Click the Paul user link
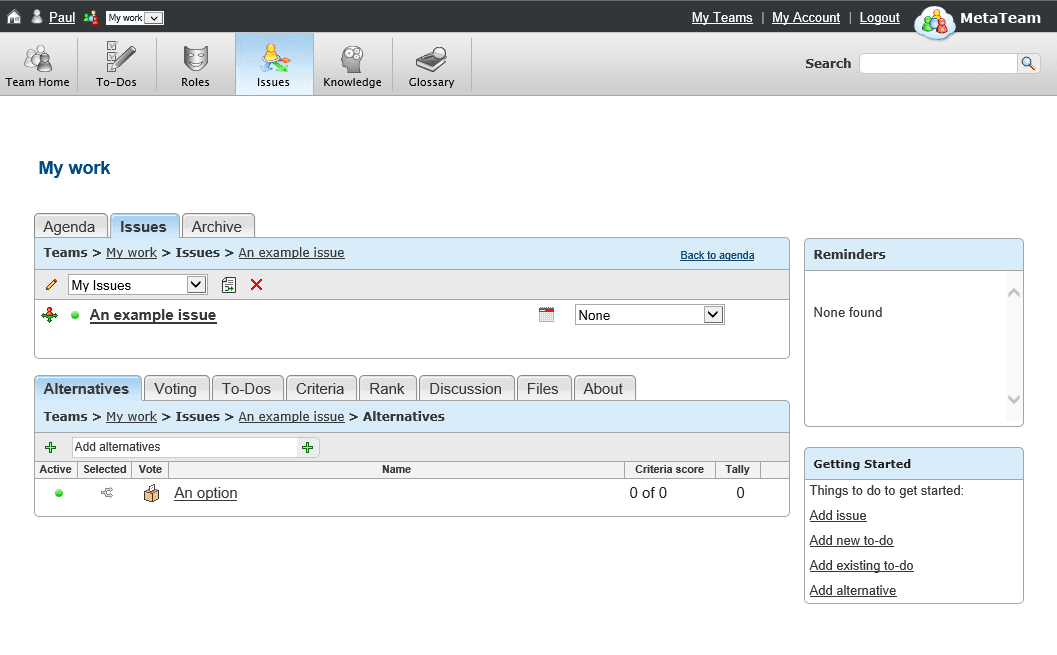The height and width of the screenshot is (655, 1057). click(62, 18)
